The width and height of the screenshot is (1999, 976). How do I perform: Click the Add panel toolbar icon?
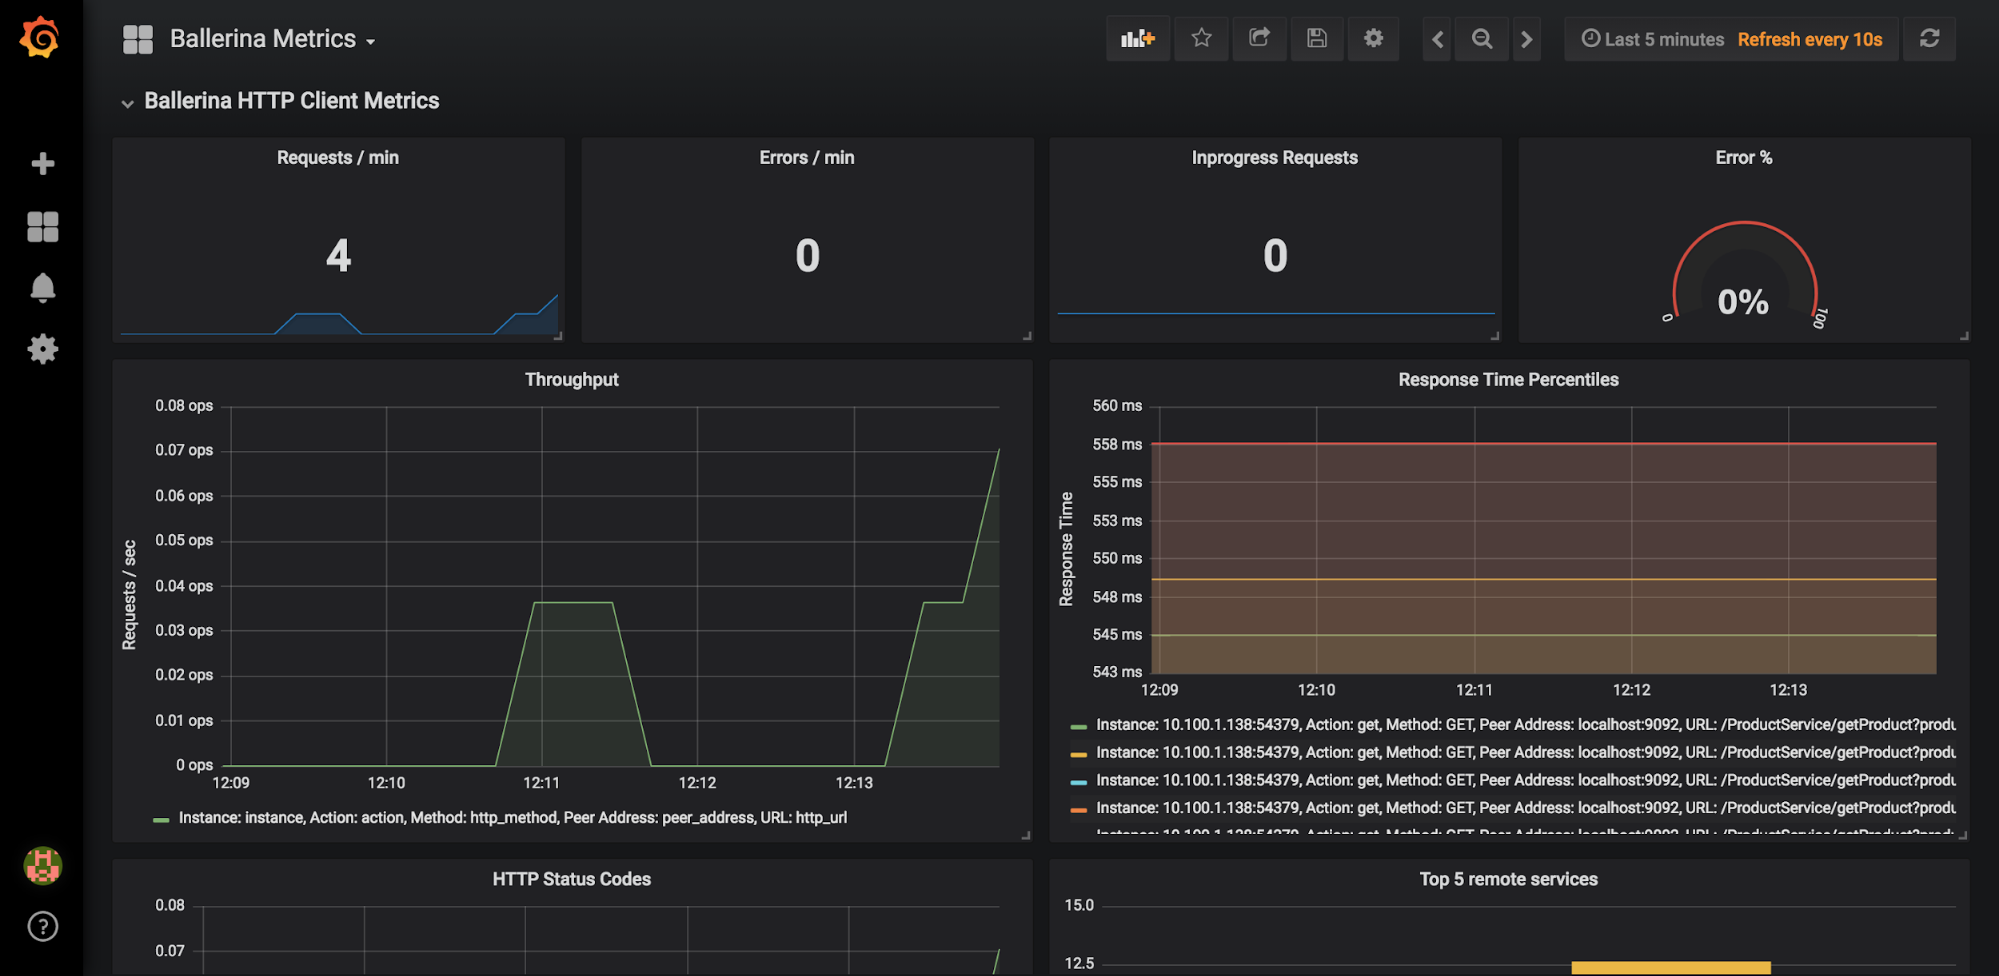pos(1137,39)
